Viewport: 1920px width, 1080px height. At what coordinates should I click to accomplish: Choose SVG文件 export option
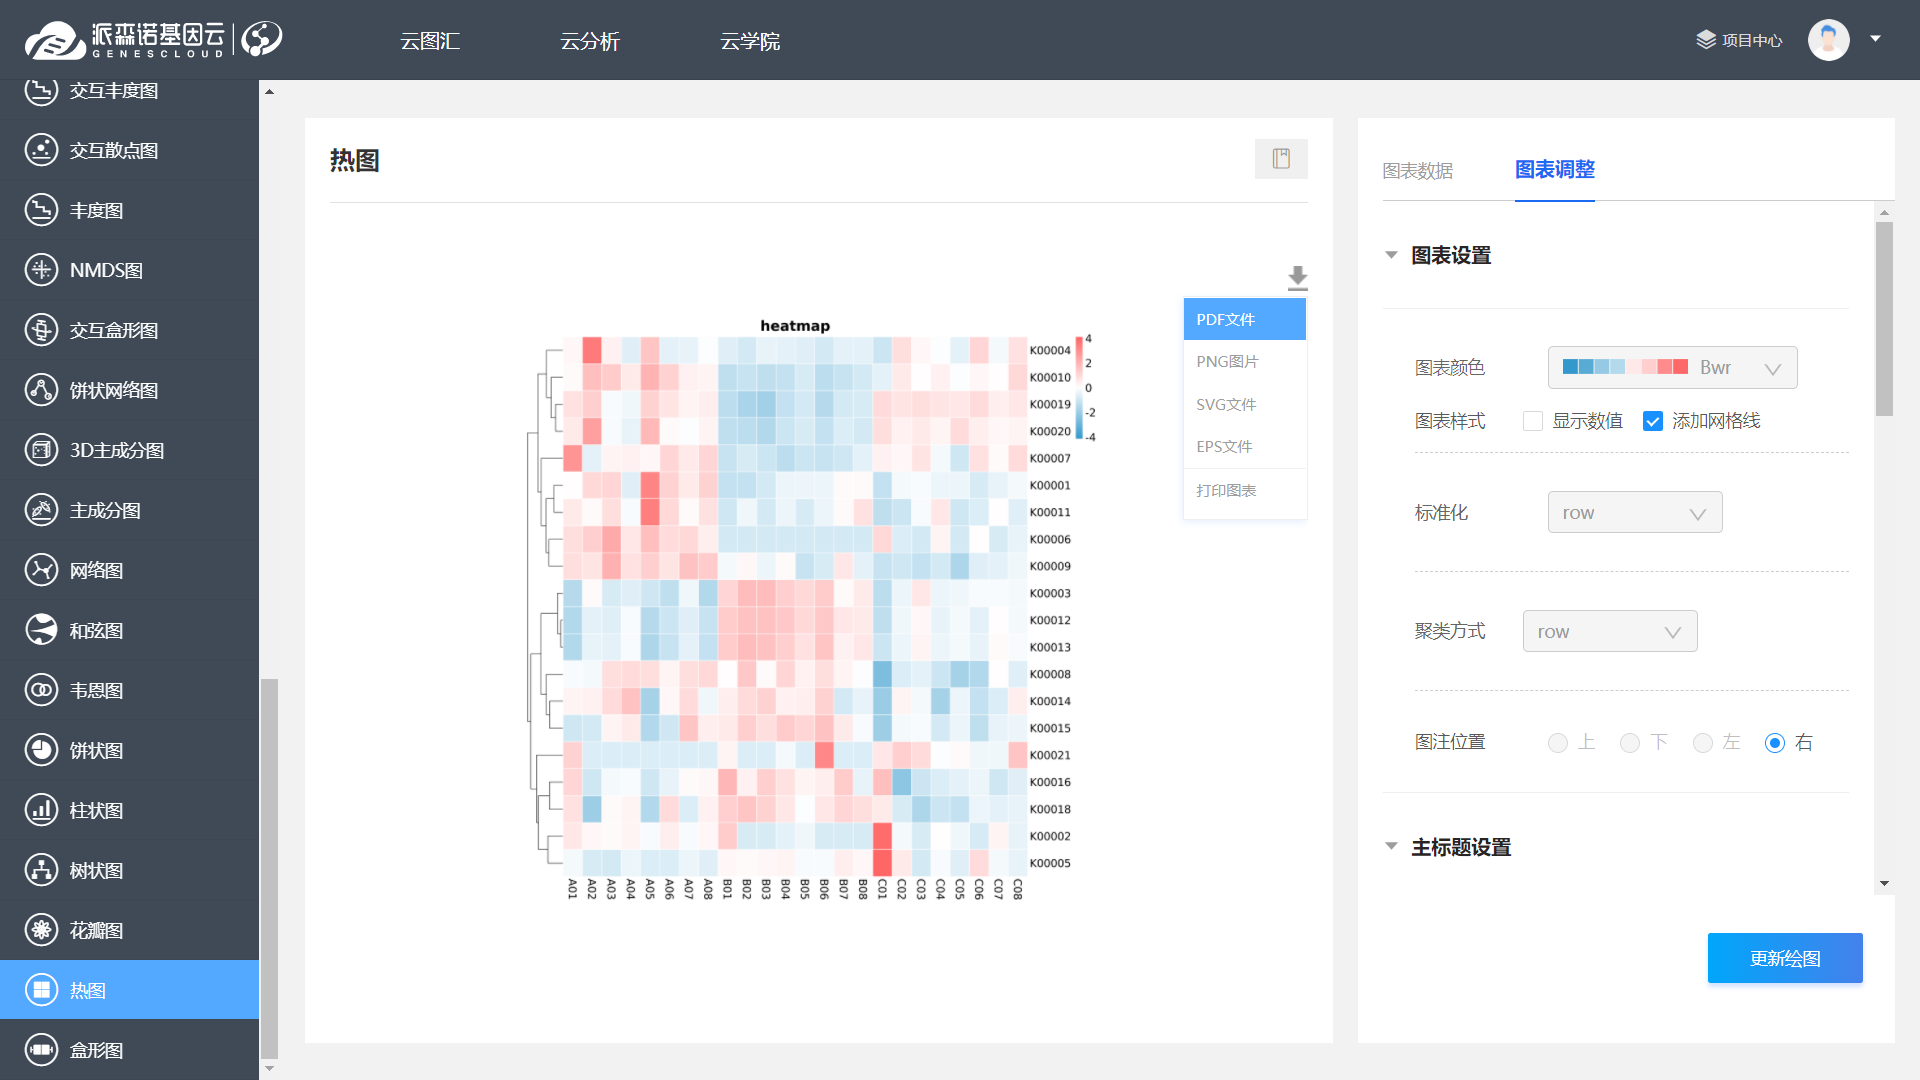[x=1245, y=404]
